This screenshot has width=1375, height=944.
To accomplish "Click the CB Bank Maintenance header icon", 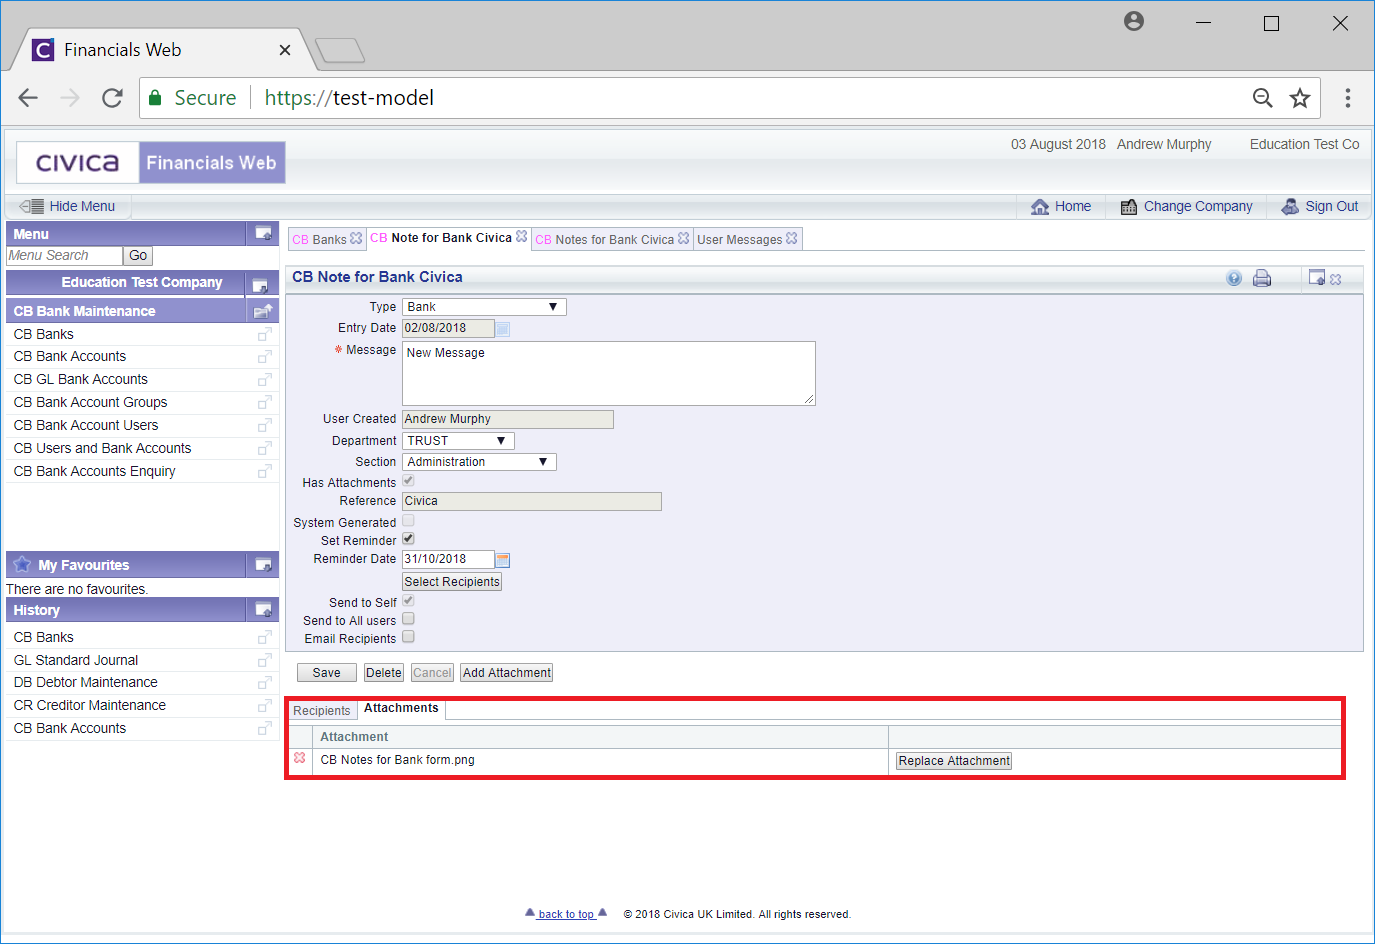I will point(263,311).
